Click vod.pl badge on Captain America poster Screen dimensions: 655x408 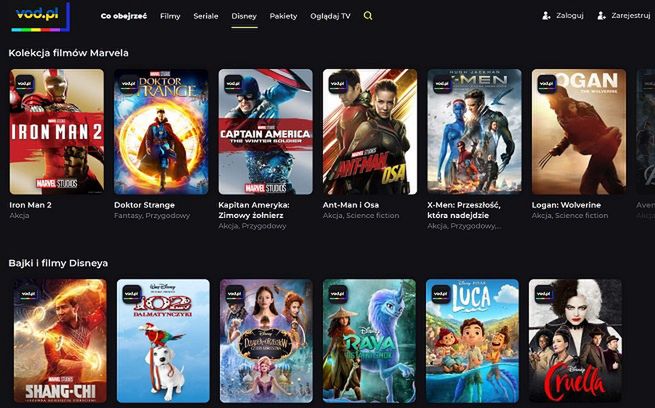click(x=234, y=84)
